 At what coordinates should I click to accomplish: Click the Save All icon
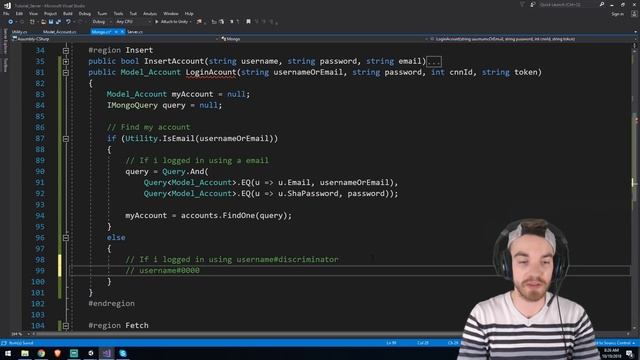pyautogui.click(x=58, y=22)
